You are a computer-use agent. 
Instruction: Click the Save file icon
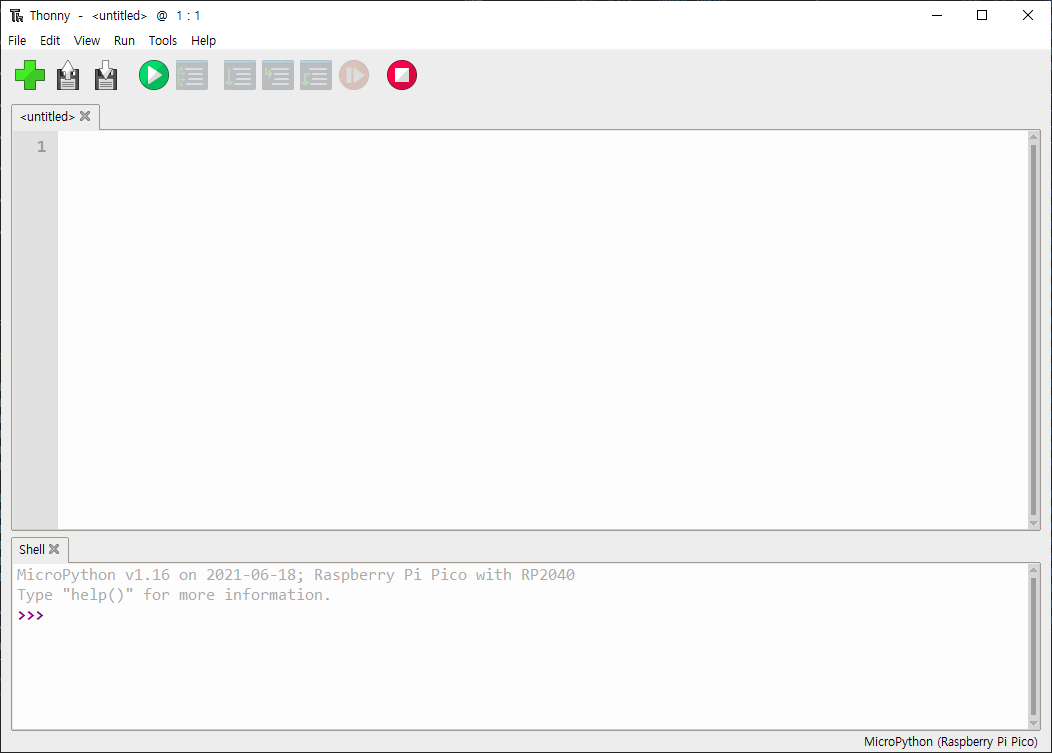pyautogui.click(x=106, y=75)
